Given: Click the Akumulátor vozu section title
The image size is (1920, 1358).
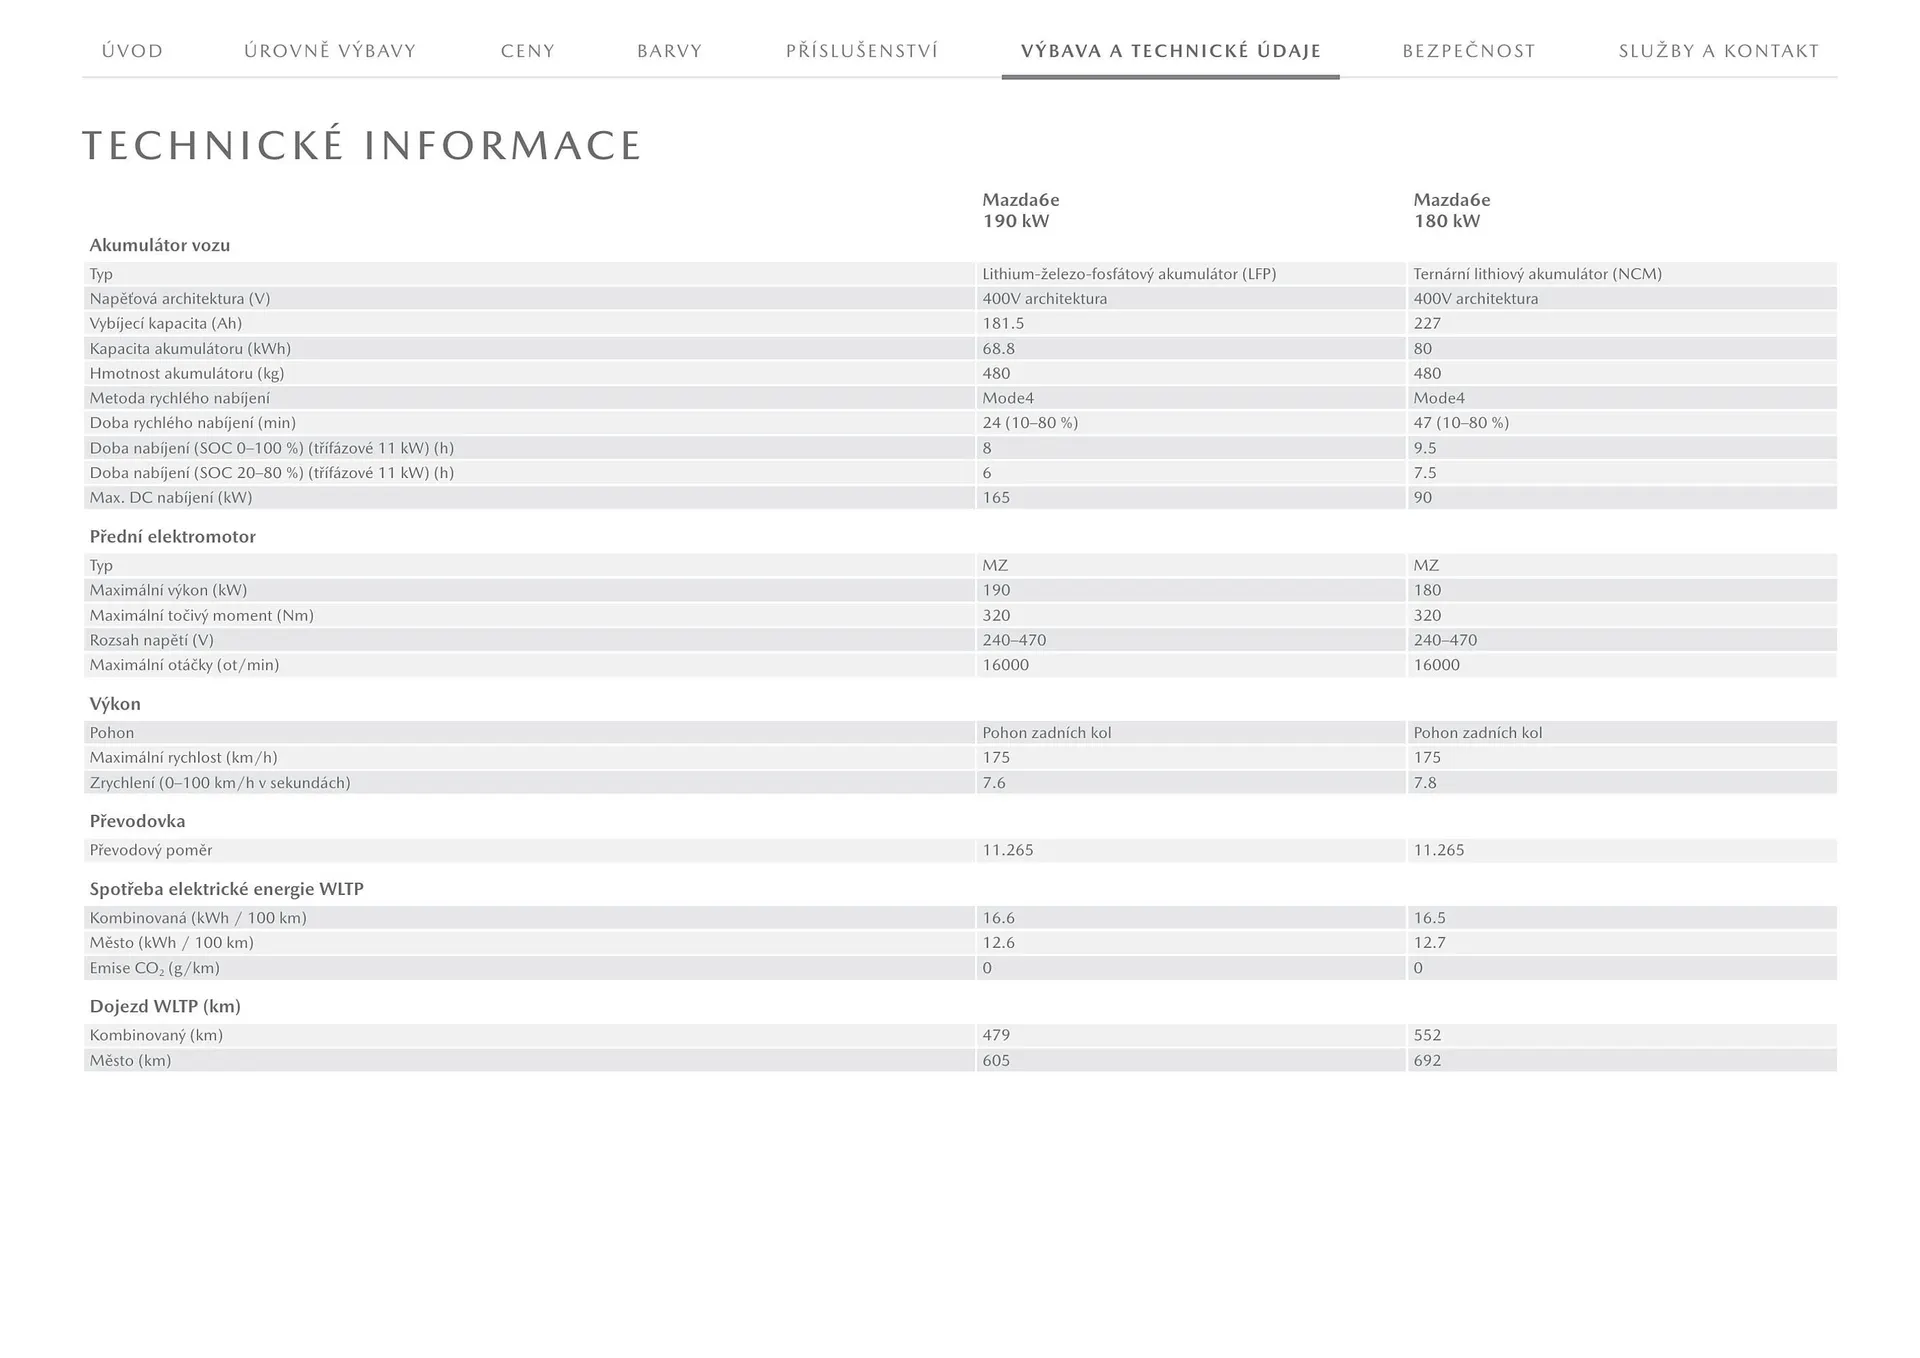Looking at the screenshot, I should 160,245.
